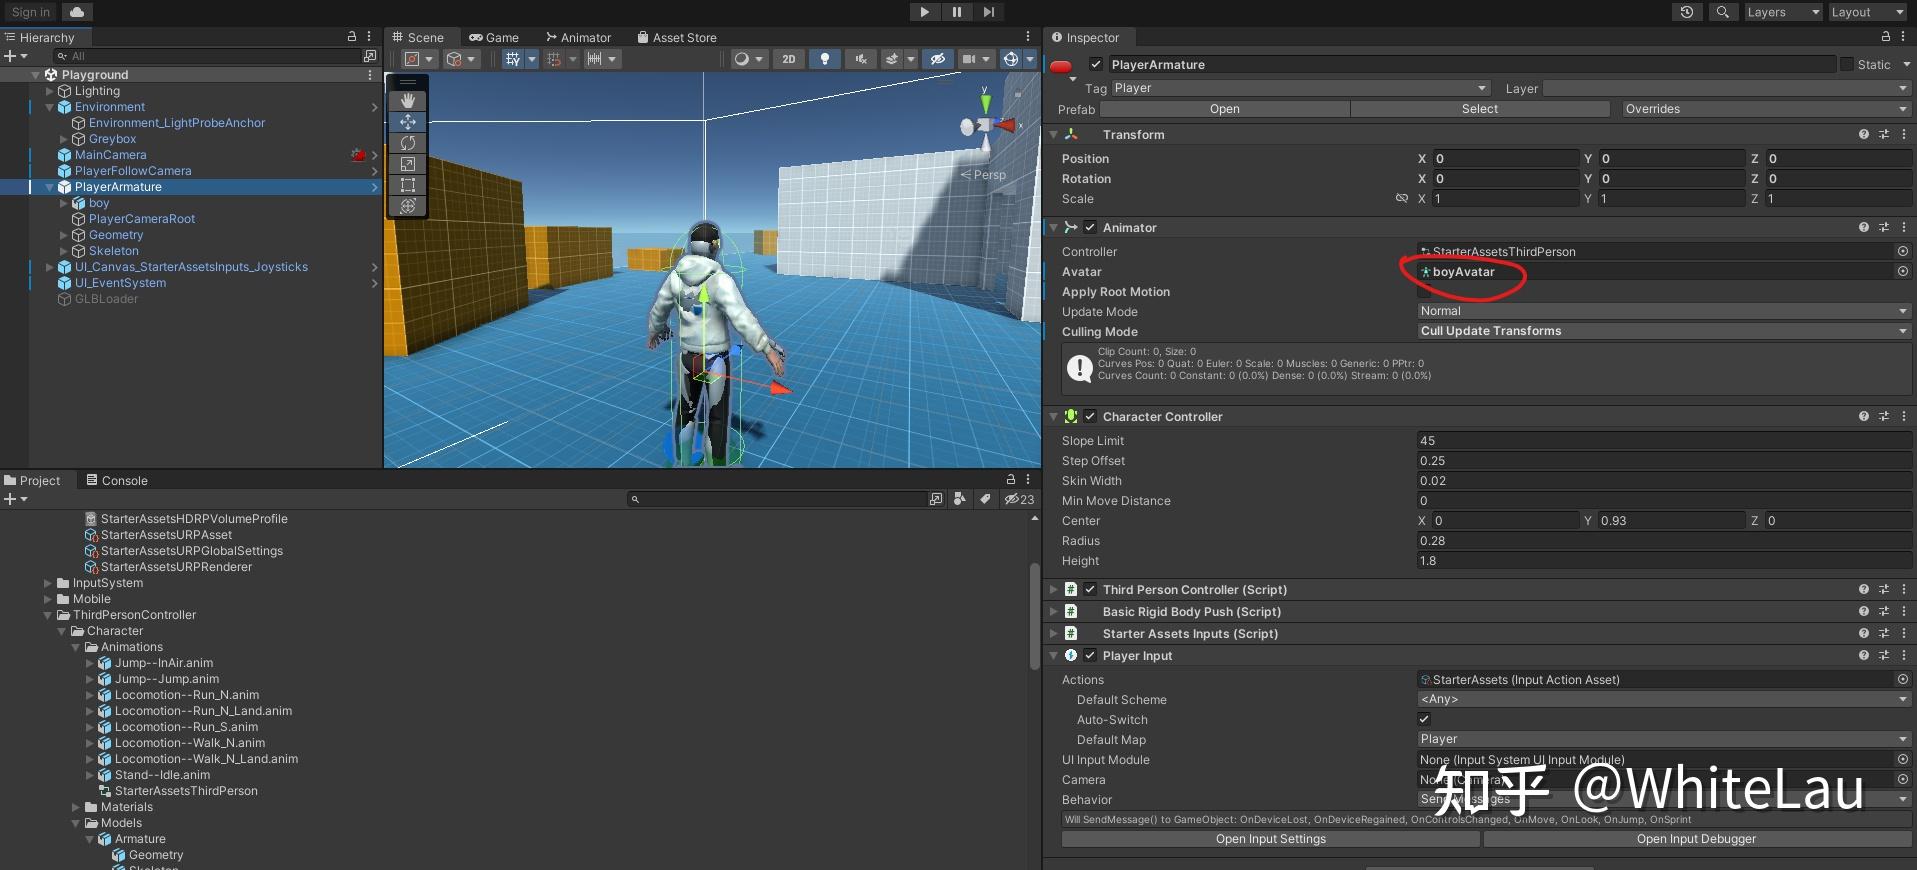Click the Slope Limit input field
Viewport: 1917px width, 870px height.
tap(1663, 441)
